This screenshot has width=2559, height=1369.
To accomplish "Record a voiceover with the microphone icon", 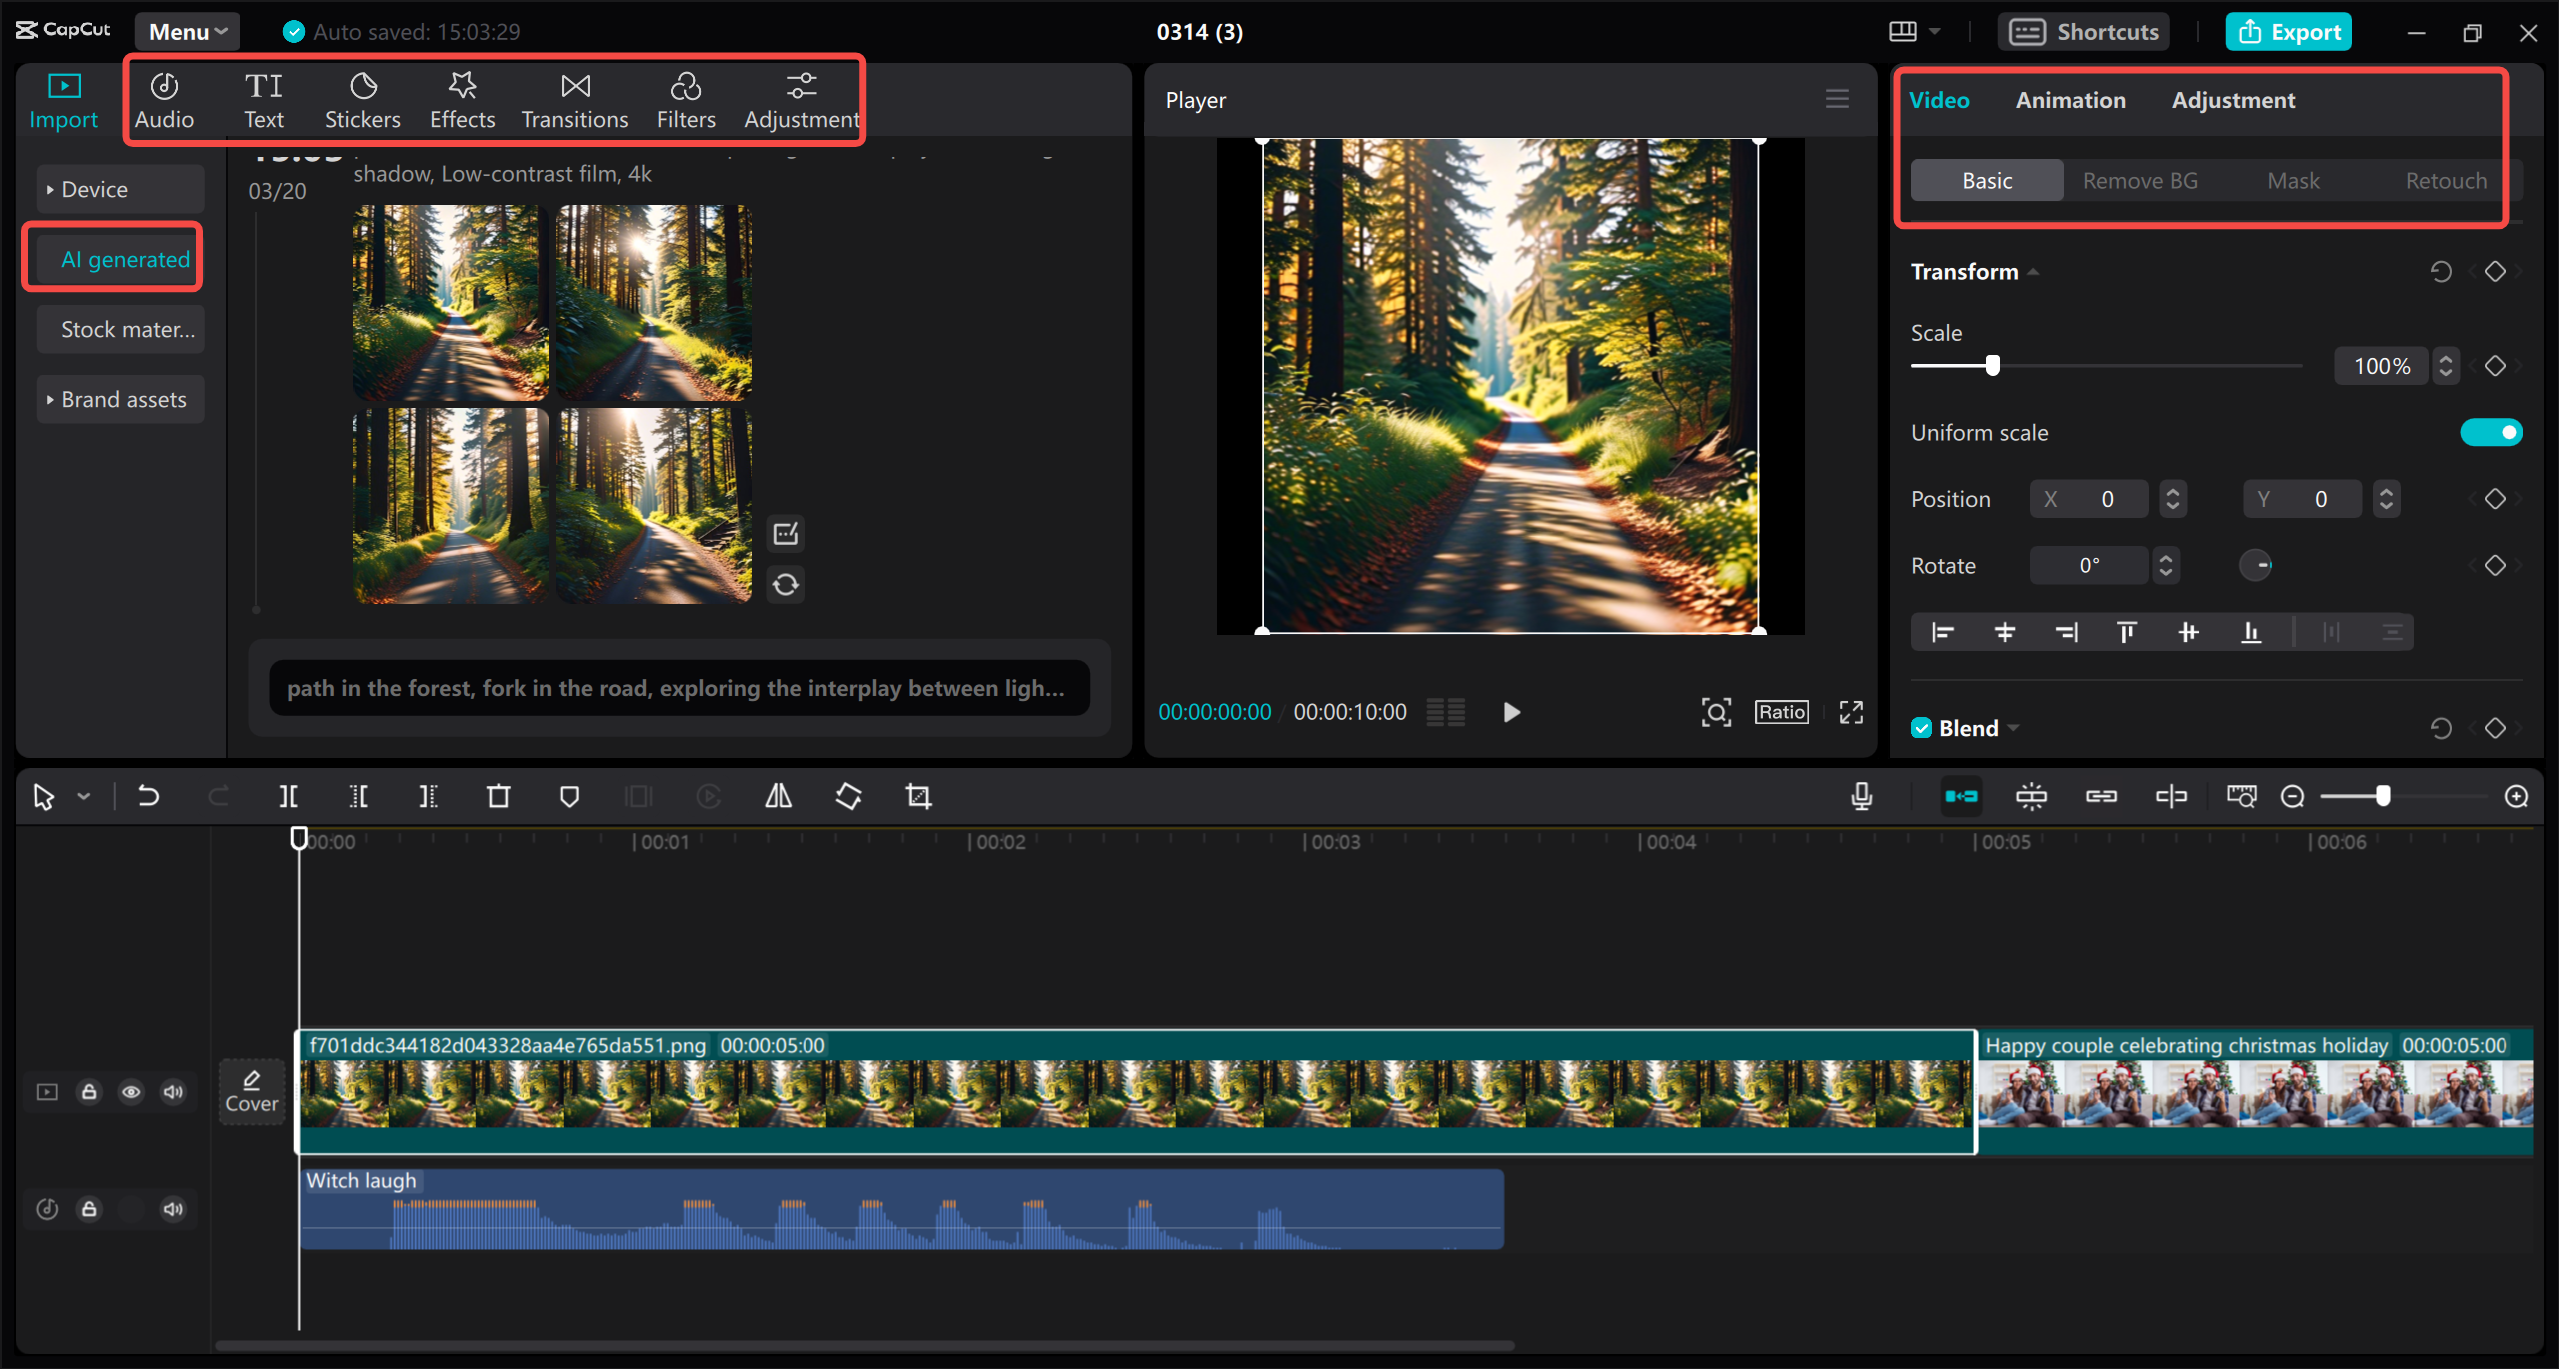I will 1860,796.
